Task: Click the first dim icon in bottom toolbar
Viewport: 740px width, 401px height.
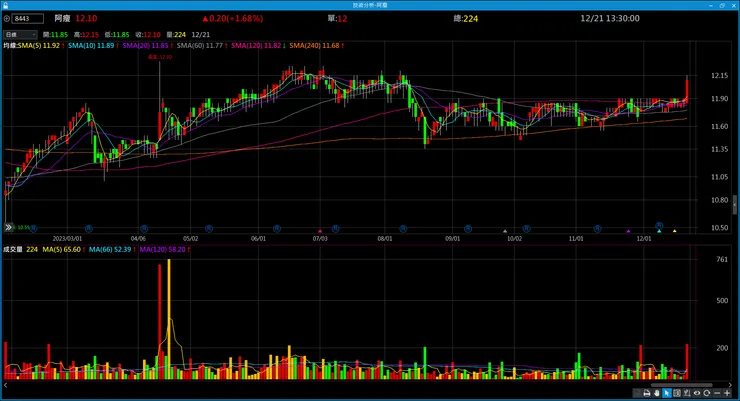Action: point(637,393)
